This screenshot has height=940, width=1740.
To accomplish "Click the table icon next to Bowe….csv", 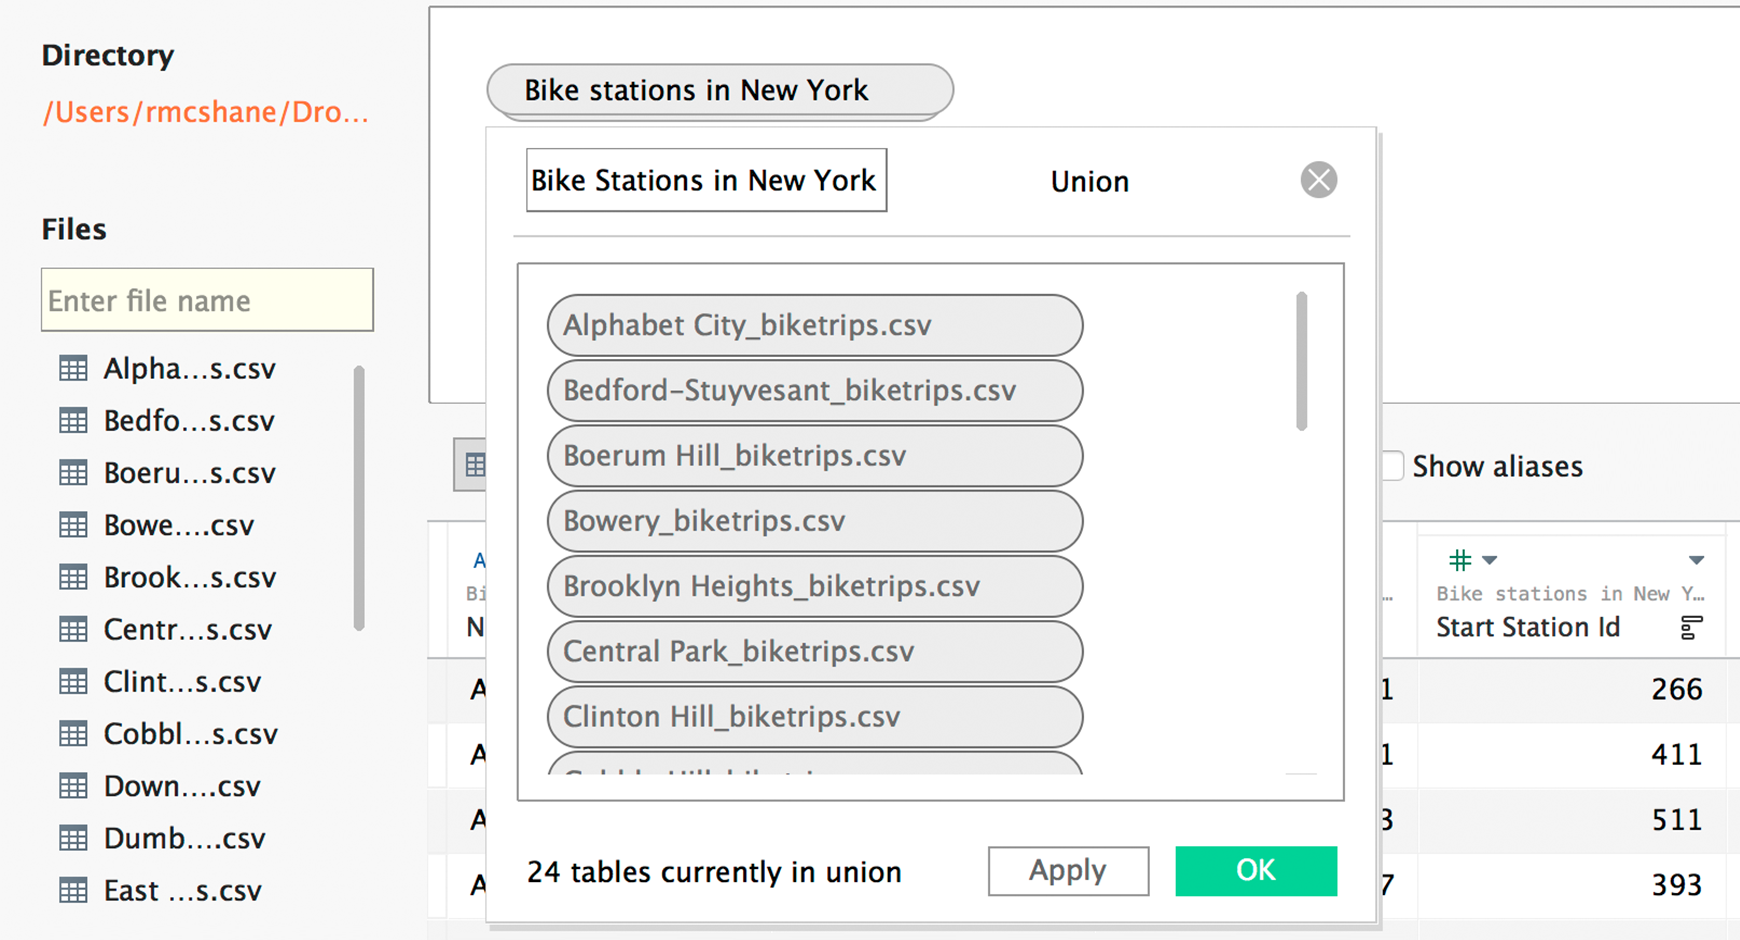I will click(x=73, y=525).
